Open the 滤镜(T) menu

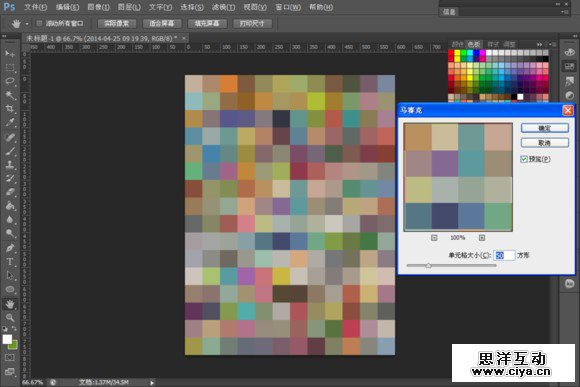click(223, 7)
